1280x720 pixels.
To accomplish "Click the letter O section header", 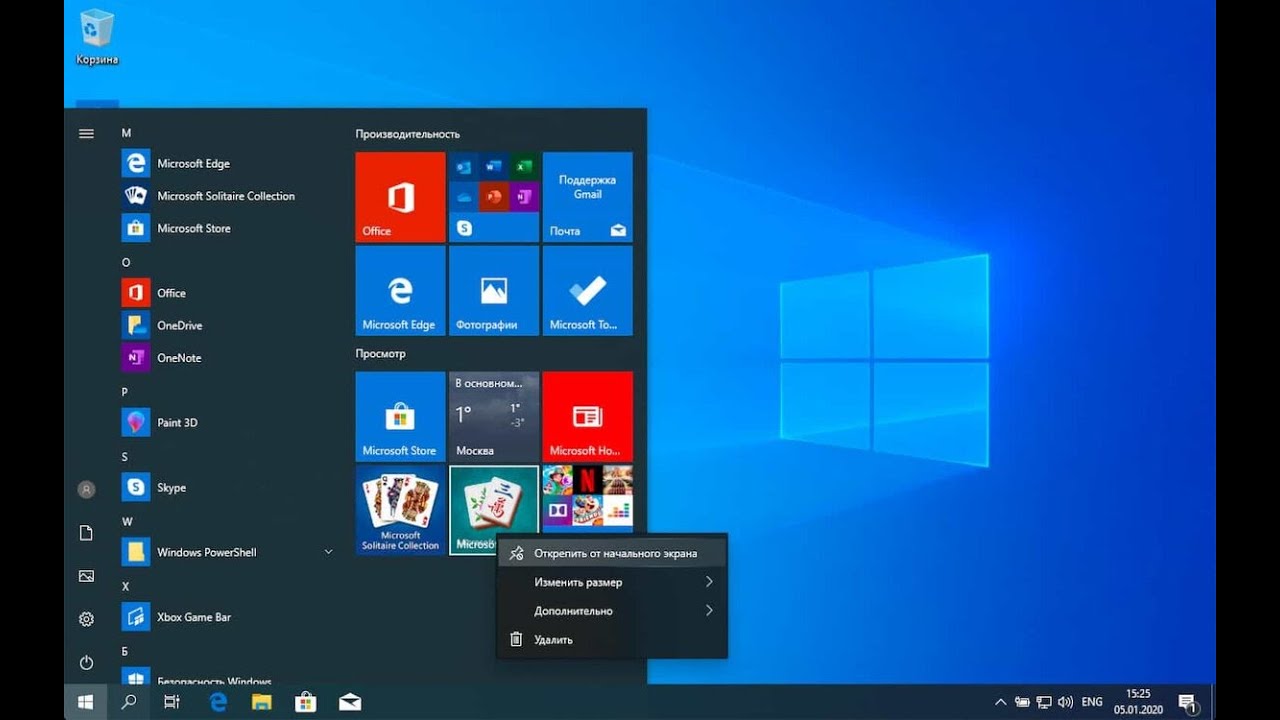I will tap(126, 262).
